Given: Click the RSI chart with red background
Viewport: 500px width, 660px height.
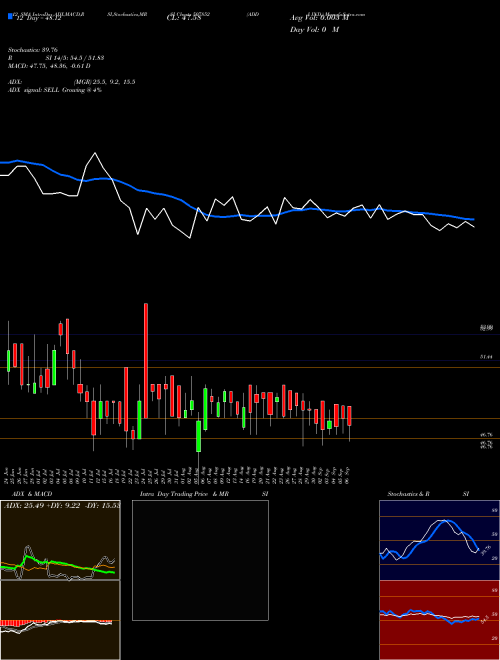Looking at the screenshot, I should pyautogui.click(x=439, y=620).
